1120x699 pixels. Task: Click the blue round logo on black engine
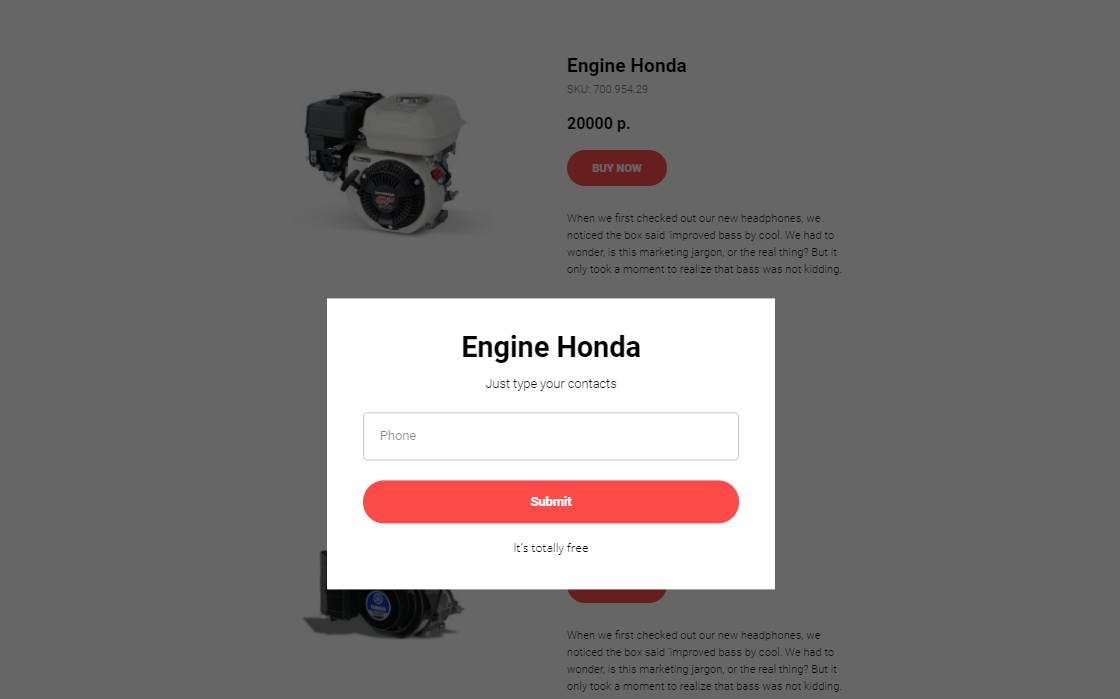378,604
